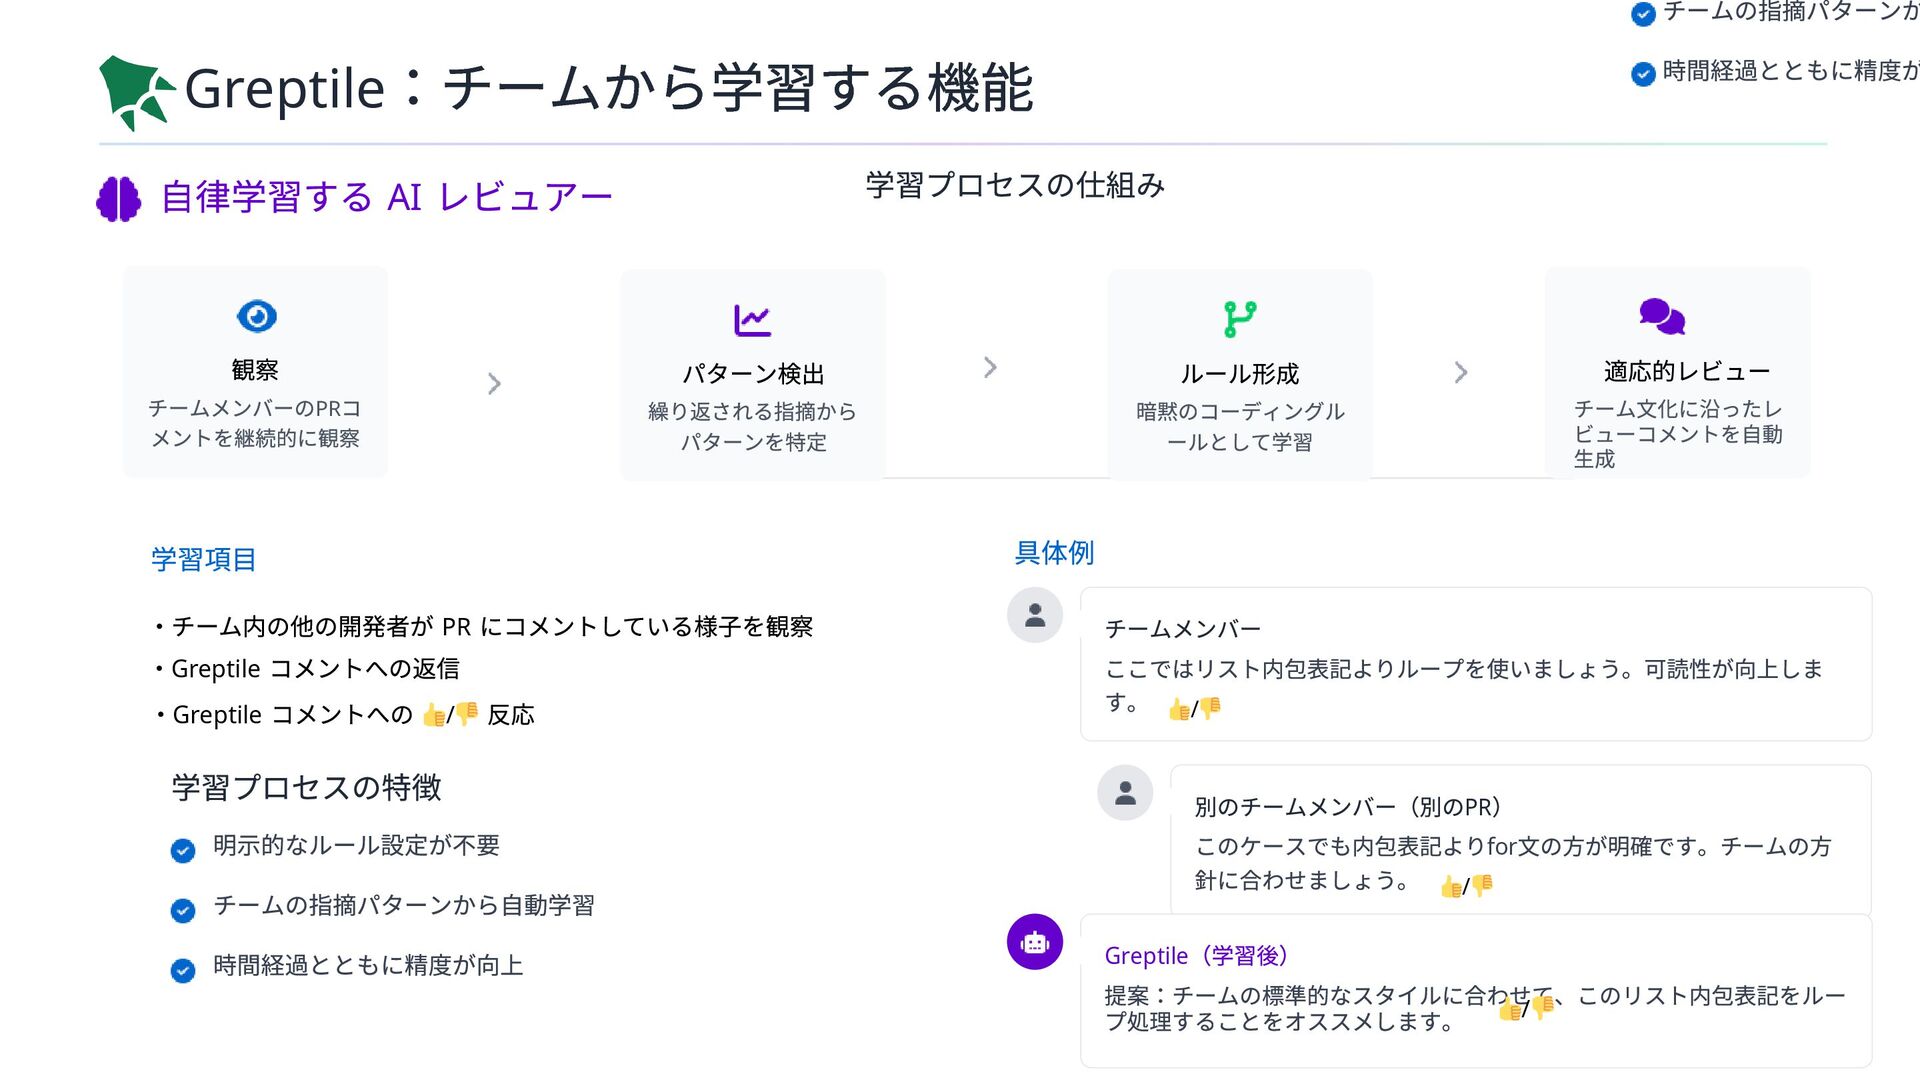
Task: Click the chevron between ルール形成 and 適応的レビュー
Action: point(1461,372)
